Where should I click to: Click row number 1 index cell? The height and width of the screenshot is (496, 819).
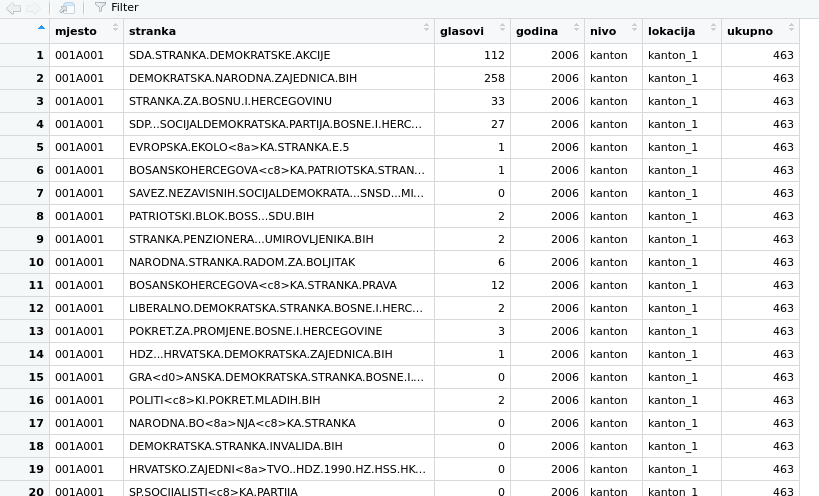[25, 55]
